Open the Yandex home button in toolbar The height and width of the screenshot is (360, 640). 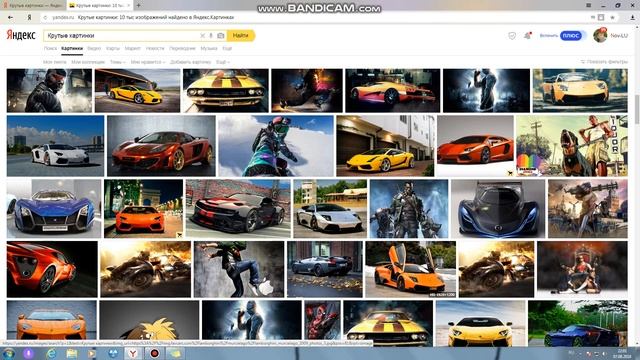[x=29, y=18]
